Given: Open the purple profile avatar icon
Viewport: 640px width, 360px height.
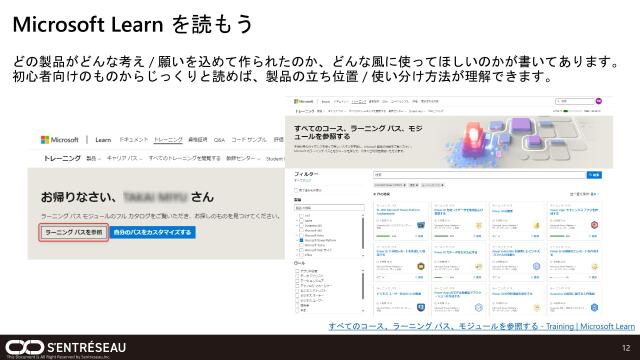Looking at the screenshot, I should click(599, 101).
